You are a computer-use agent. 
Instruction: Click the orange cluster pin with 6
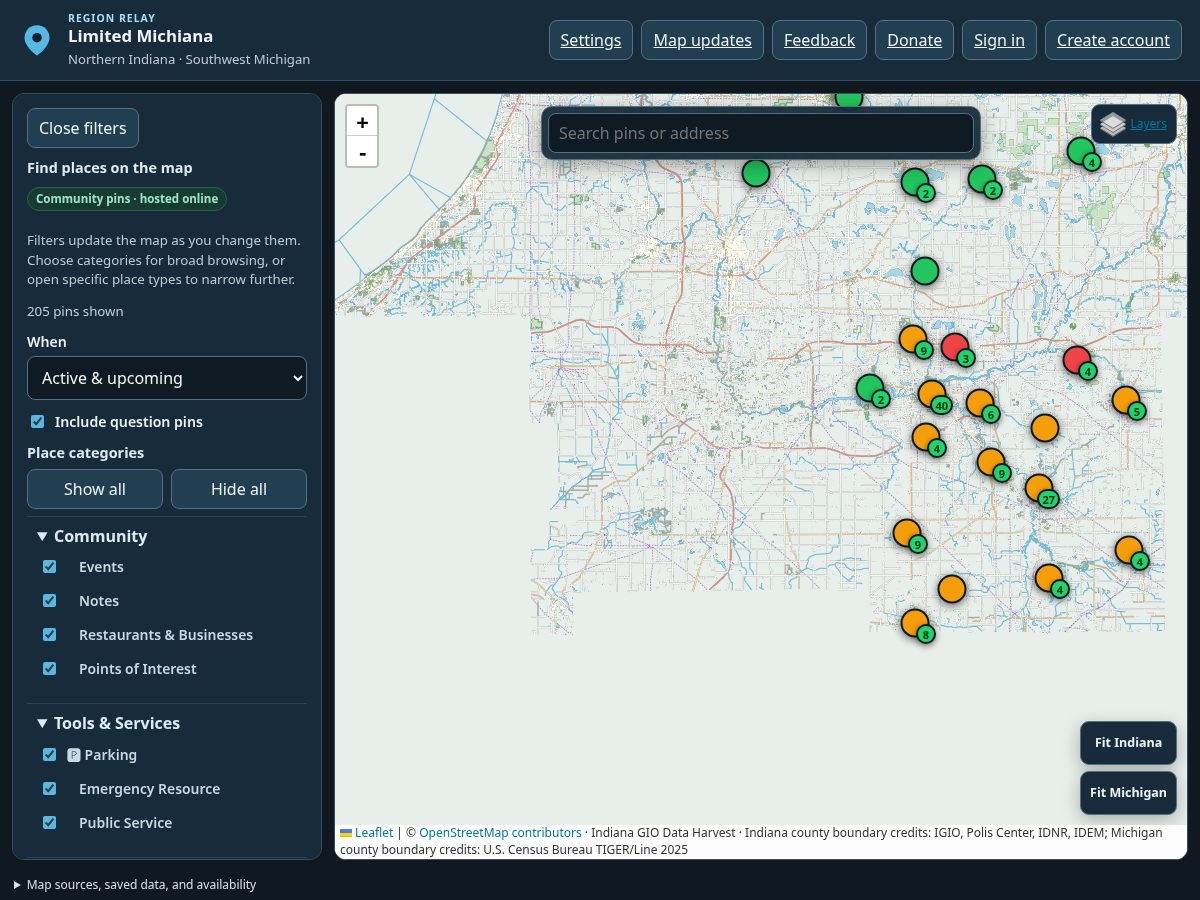coord(980,403)
